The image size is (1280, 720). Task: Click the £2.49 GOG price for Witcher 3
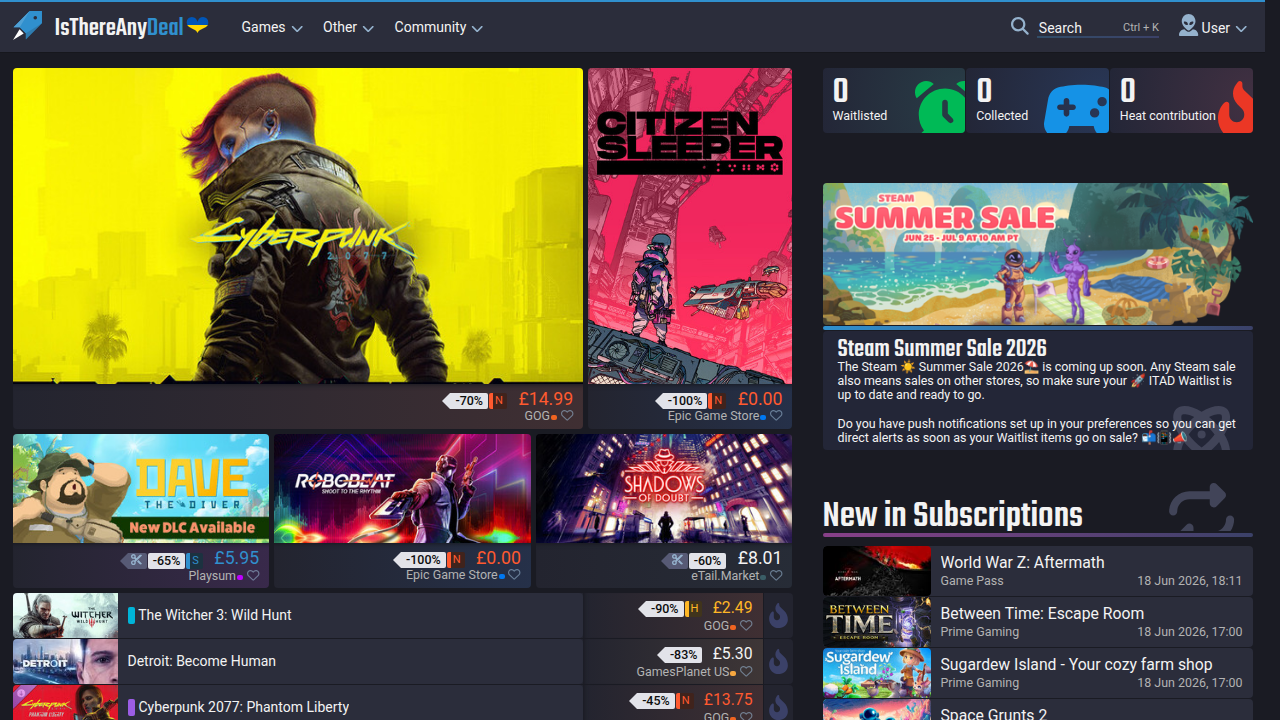coord(732,607)
